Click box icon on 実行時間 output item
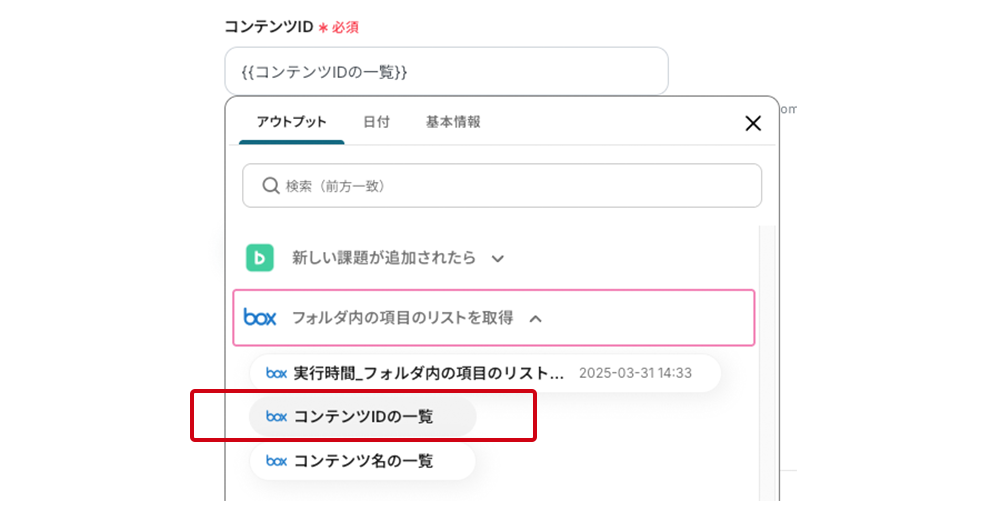The height and width of the screenshot is (515, 1000). [x=276, y=373]
